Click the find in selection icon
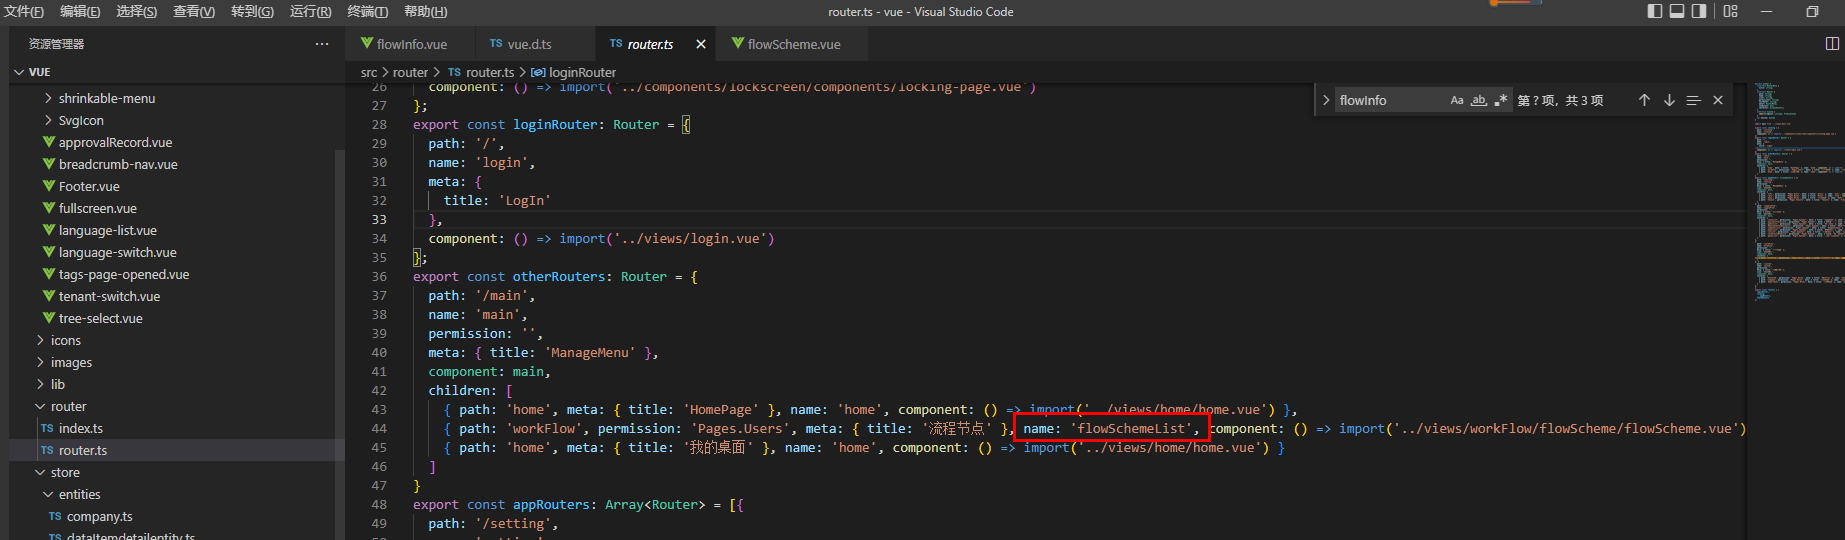This screenshot has width=1845, height=540. 1693,100
